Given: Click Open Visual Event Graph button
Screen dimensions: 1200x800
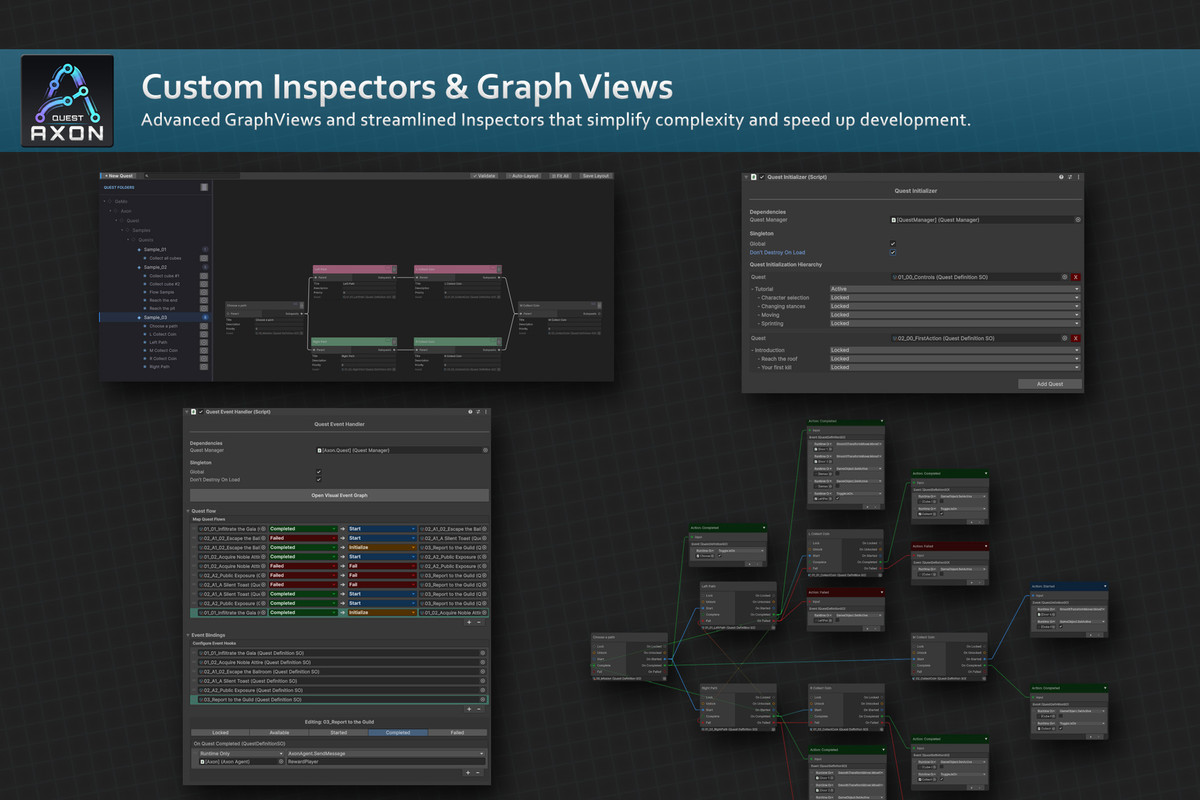Looking at the screenshot, I should pyautogui.click(x=339, y=495).
